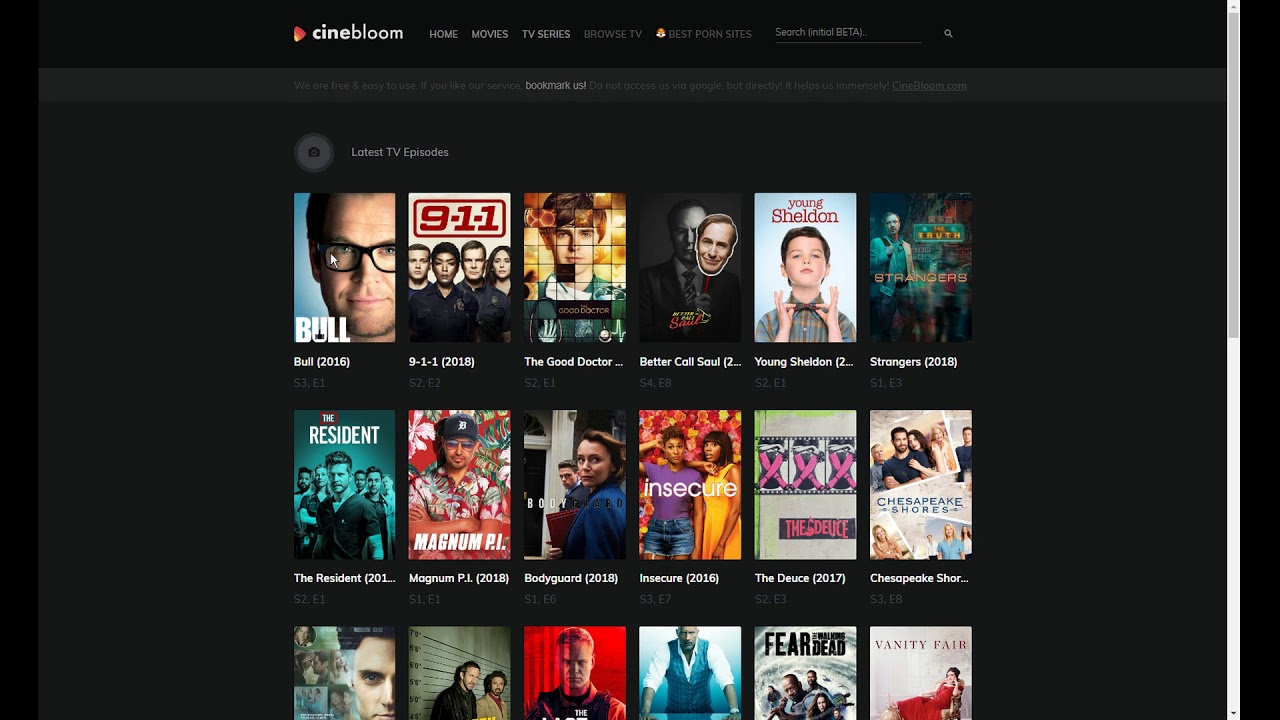Open the Bull poster thumbnail
The height and width of the screenshot is (720, 1280).
pos(345,268)
